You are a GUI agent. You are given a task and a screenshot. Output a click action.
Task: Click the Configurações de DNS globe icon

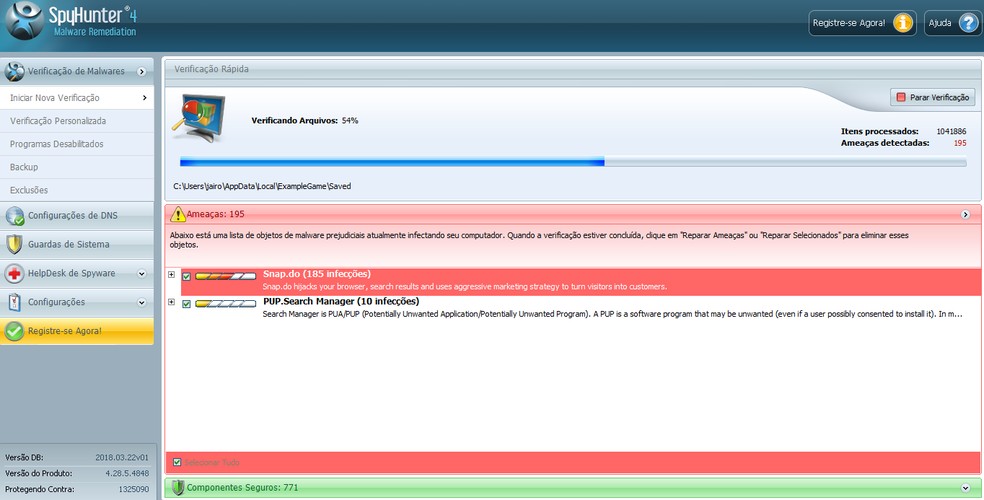(14, 216)
